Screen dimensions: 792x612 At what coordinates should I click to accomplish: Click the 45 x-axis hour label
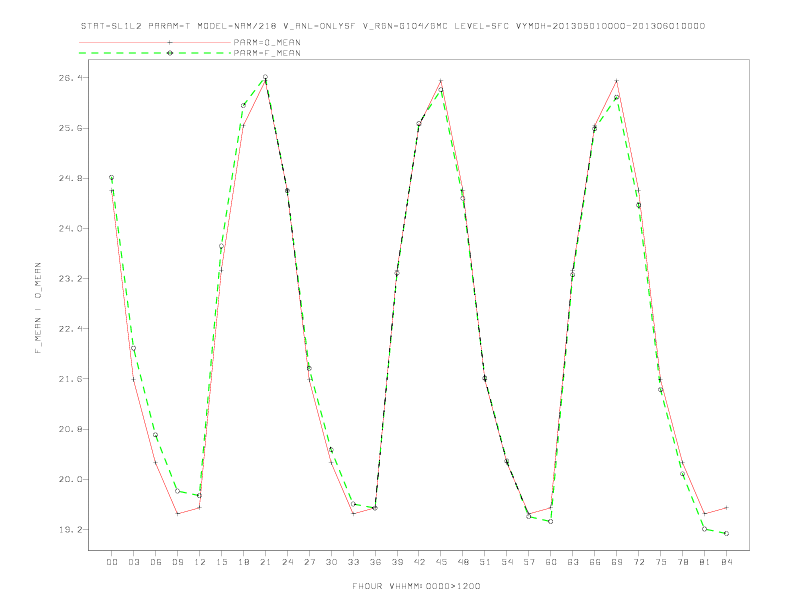[x=441, y=562]
